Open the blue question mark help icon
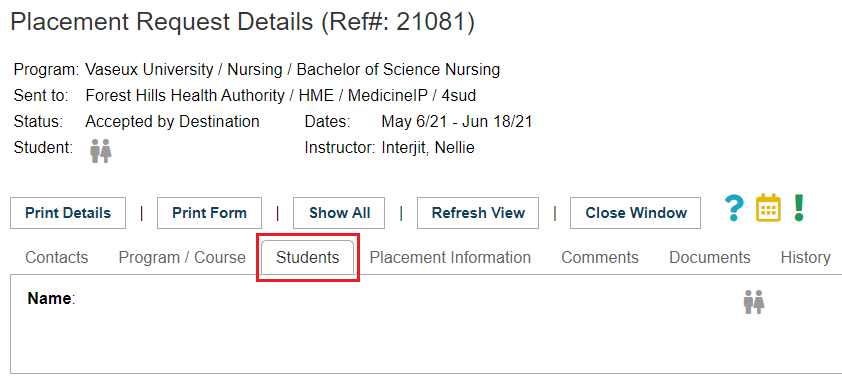842x385 pixels. [x=734, y=208]
